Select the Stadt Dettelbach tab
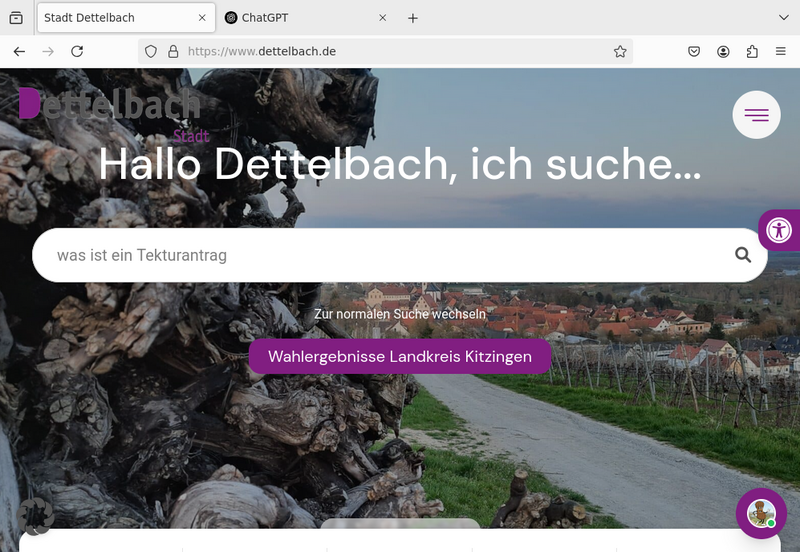The image size is (800, 552). pos(126,18)
